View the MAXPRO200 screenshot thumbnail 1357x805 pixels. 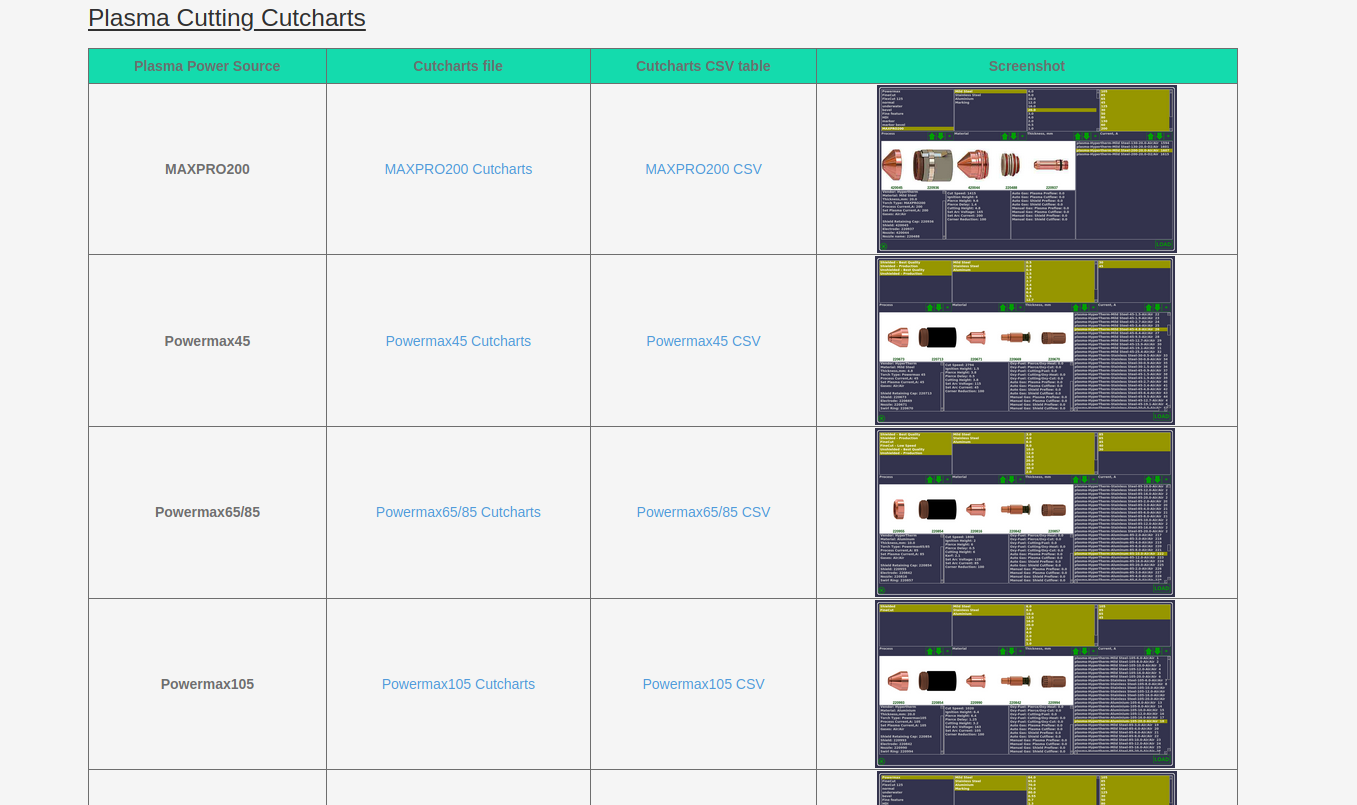pos(1027,169)
